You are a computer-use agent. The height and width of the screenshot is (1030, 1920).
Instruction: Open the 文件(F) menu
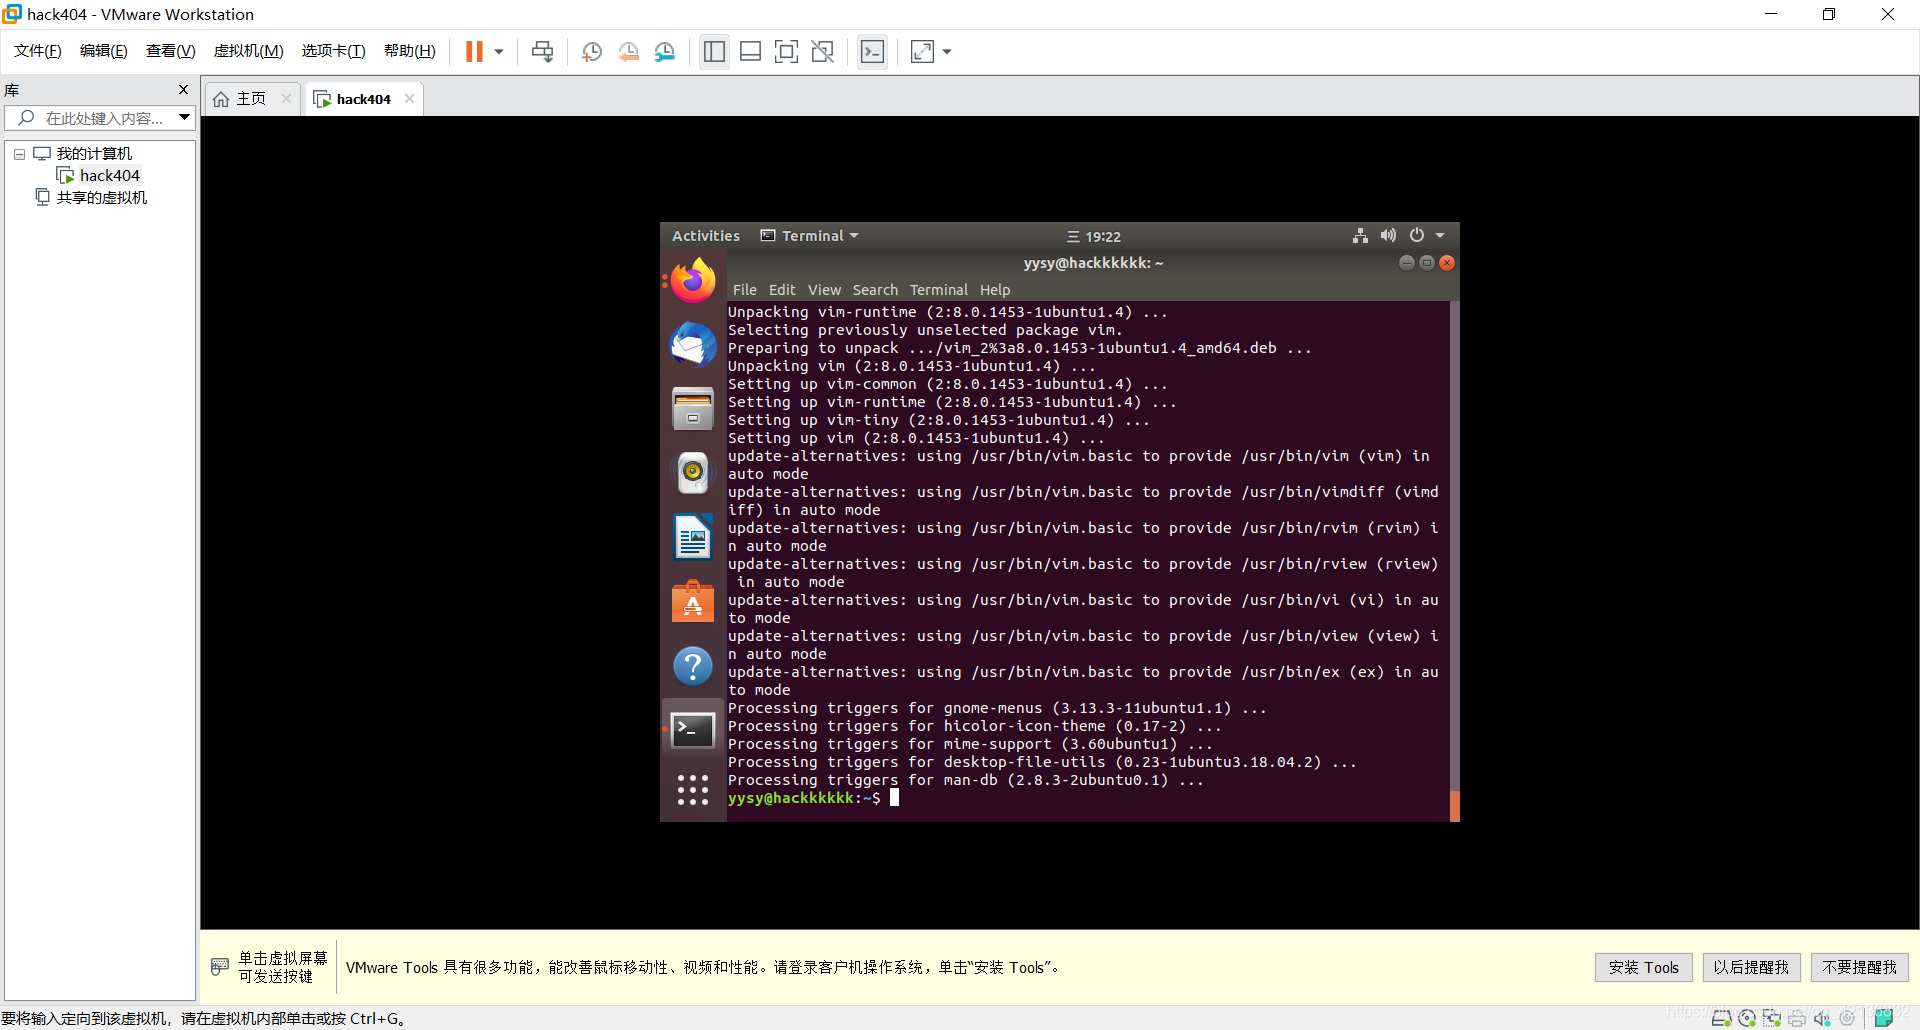37,51
